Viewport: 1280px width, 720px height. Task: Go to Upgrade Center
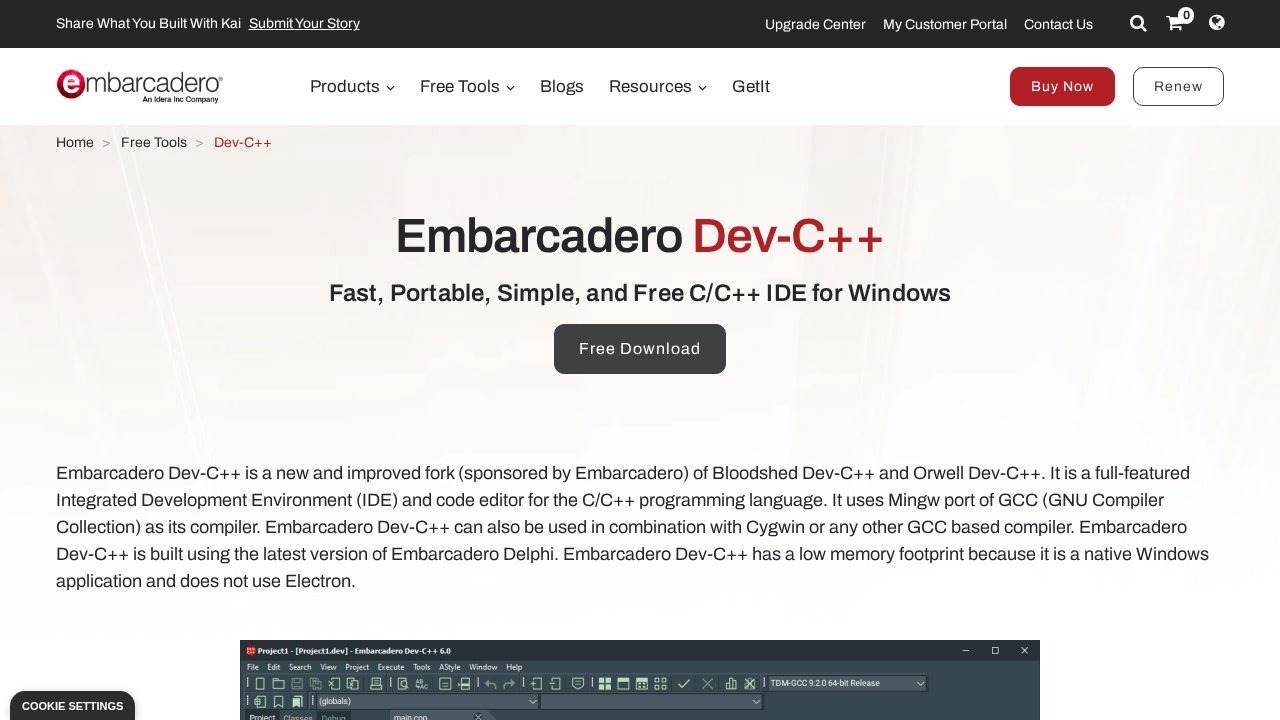pyautogui.click(x=815, y=24)
